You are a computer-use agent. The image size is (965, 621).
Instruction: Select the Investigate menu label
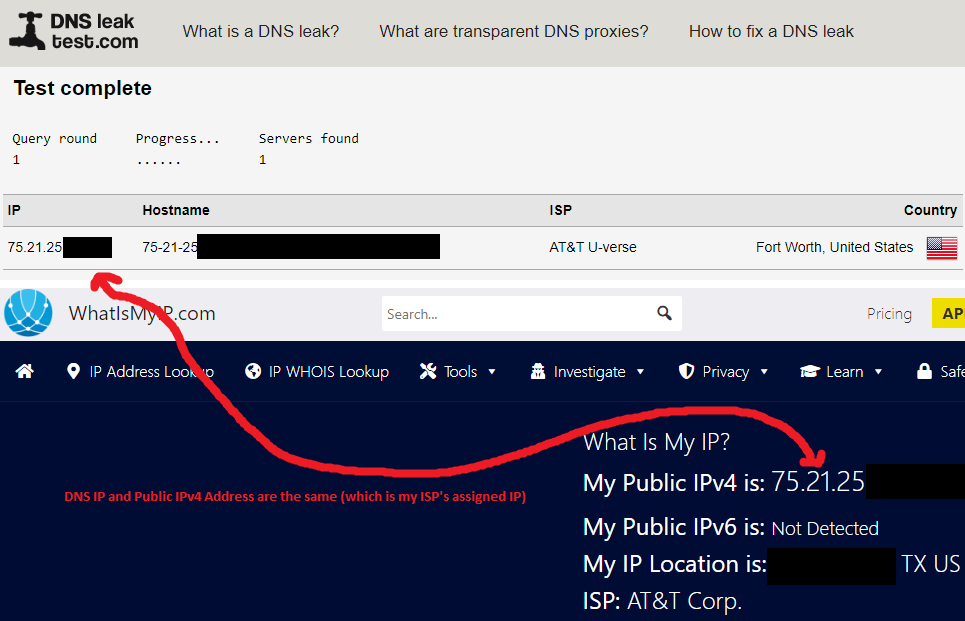click(x=590, y=372)
